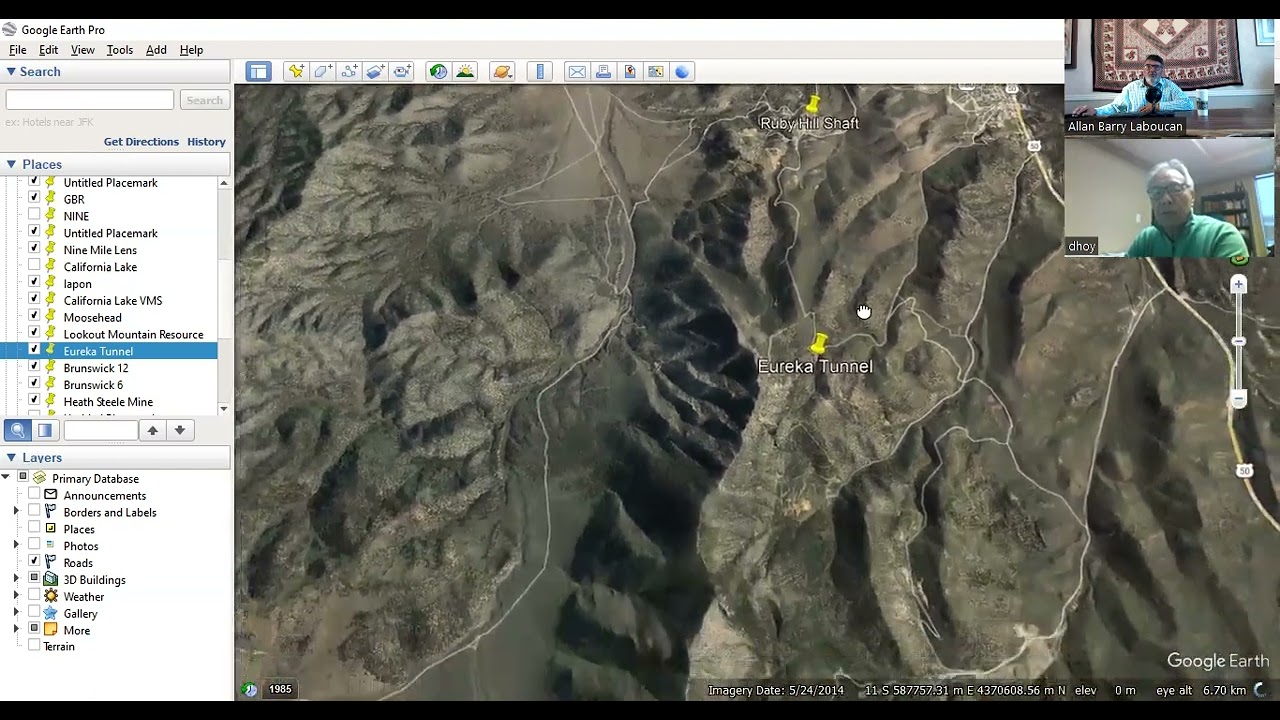Image resolution: width=1280 pixels, height=720 pixels.
Task: Click the Record a Tour icon
Action: tap(402, 71)
